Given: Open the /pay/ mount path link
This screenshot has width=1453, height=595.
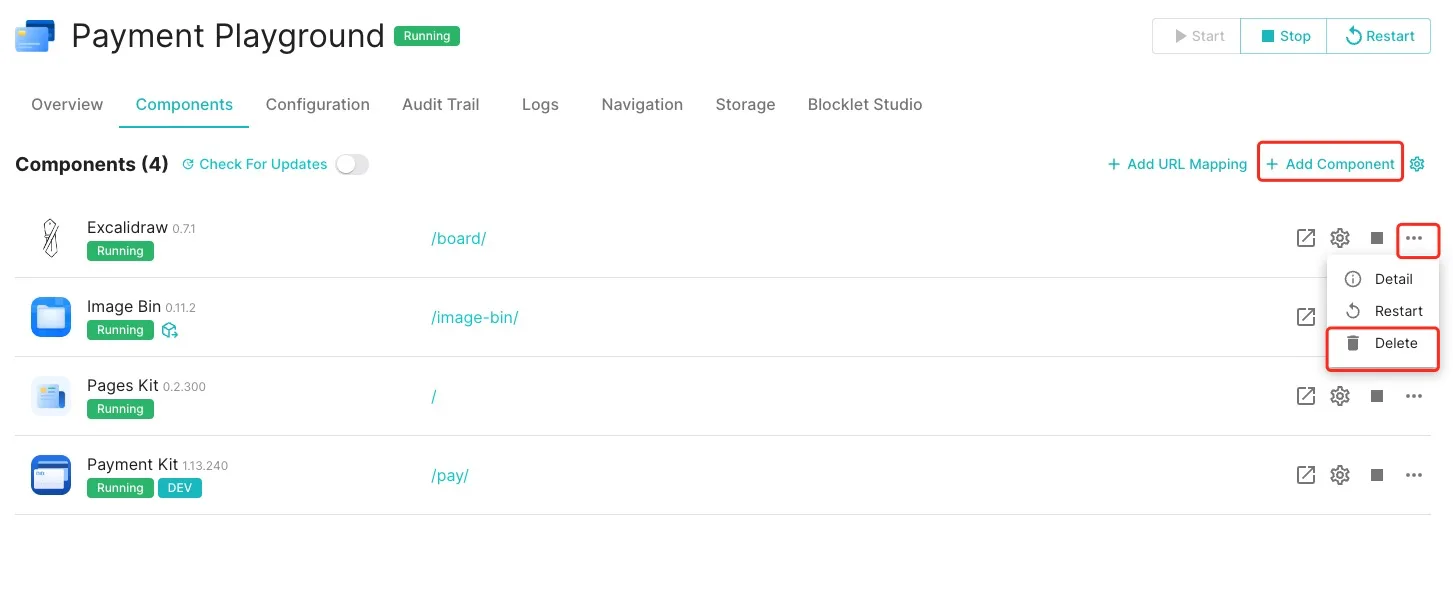Looking at the screenshot, I should tap(450, 475).
